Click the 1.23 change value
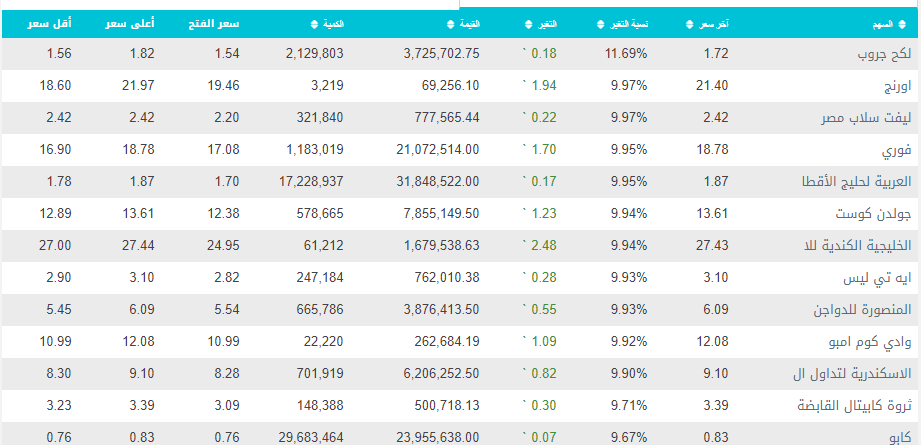This screenshot has width=921, height=445. click(x=543, y=214)
